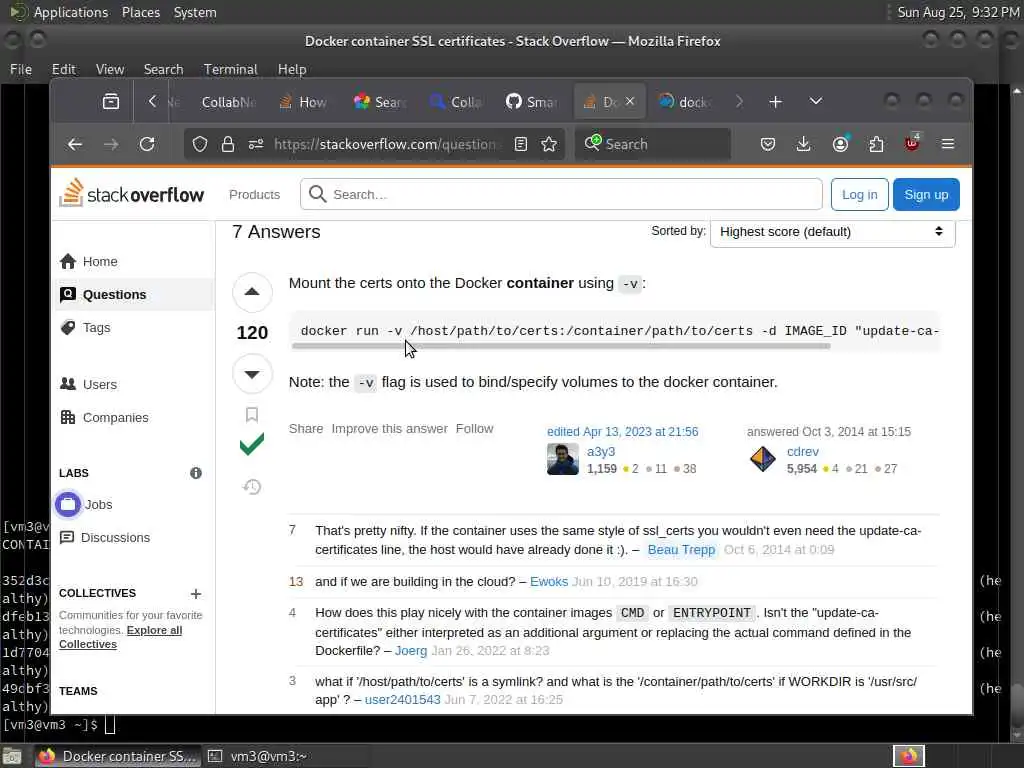1024x768 pixels.
Task: Open Firefox View tab icon
Action: pyautogui.click(x=111, y=102)
